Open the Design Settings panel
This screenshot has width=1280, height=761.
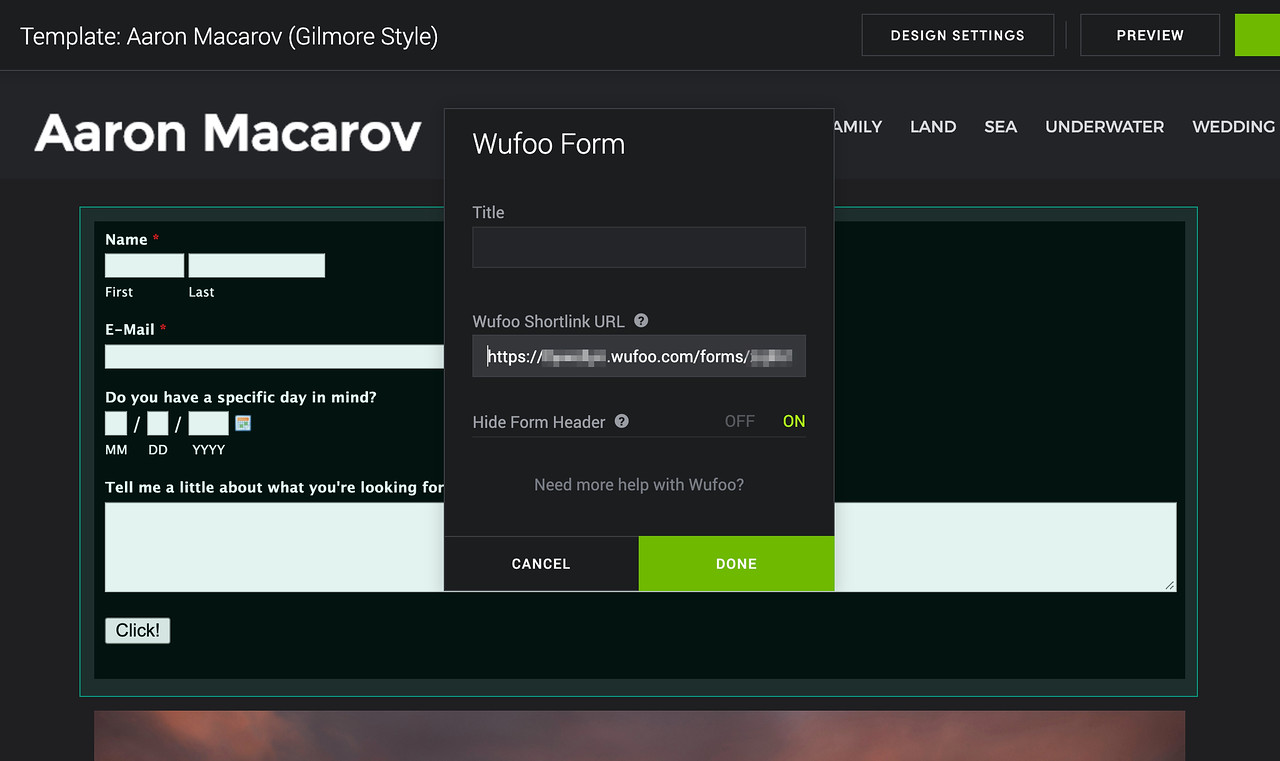(x=958, y=35)
